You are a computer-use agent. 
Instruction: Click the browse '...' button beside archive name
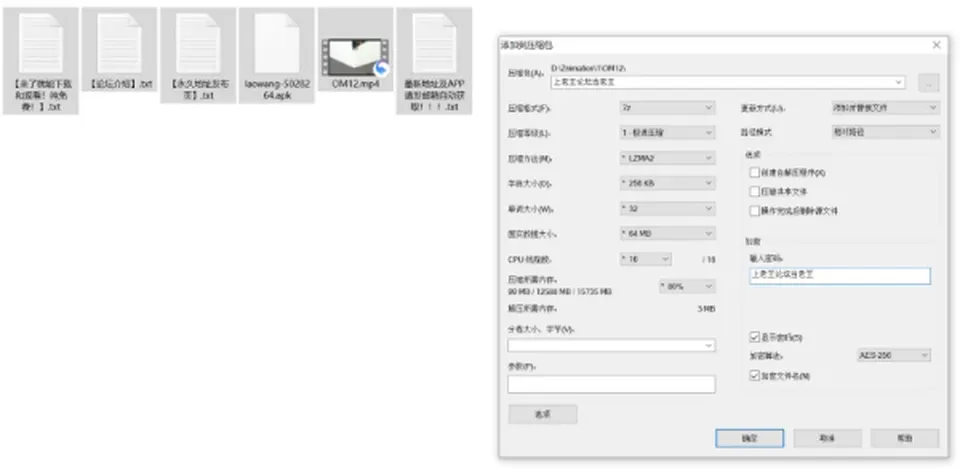[x=929, y=83]
